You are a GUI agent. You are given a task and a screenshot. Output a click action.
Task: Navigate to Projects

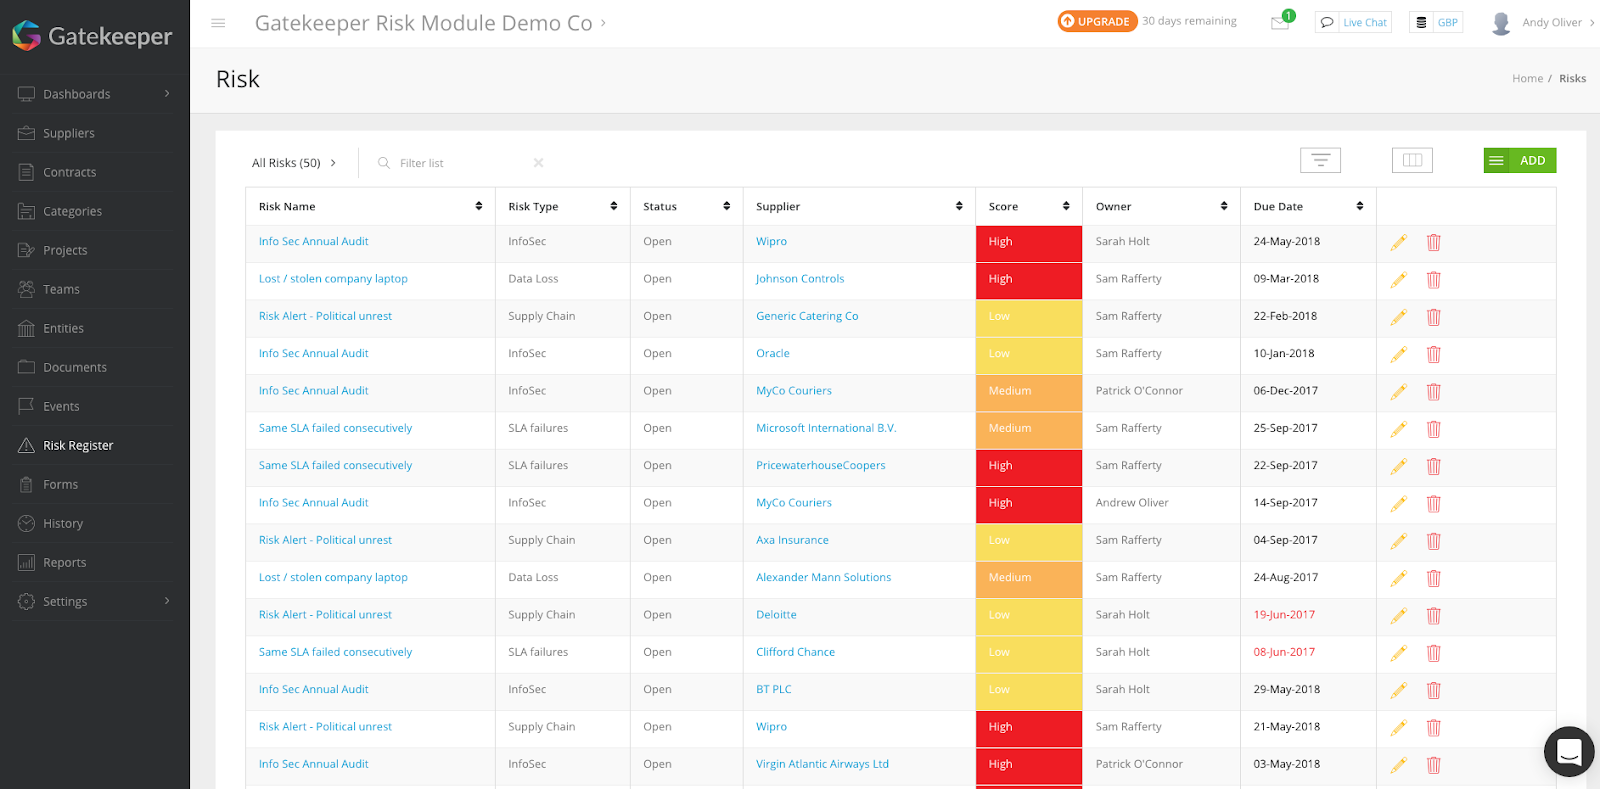65,250
